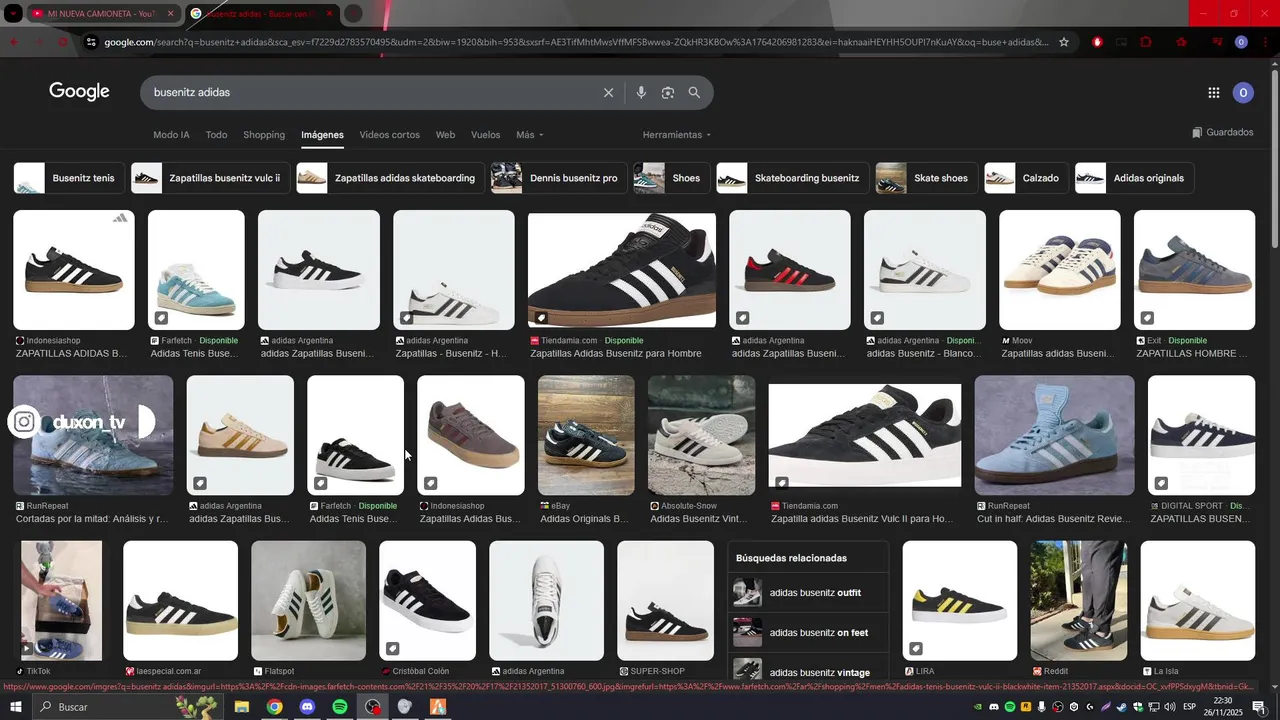
Task: Open the eBay Adidas Originals image
Action: click(586, 435)
